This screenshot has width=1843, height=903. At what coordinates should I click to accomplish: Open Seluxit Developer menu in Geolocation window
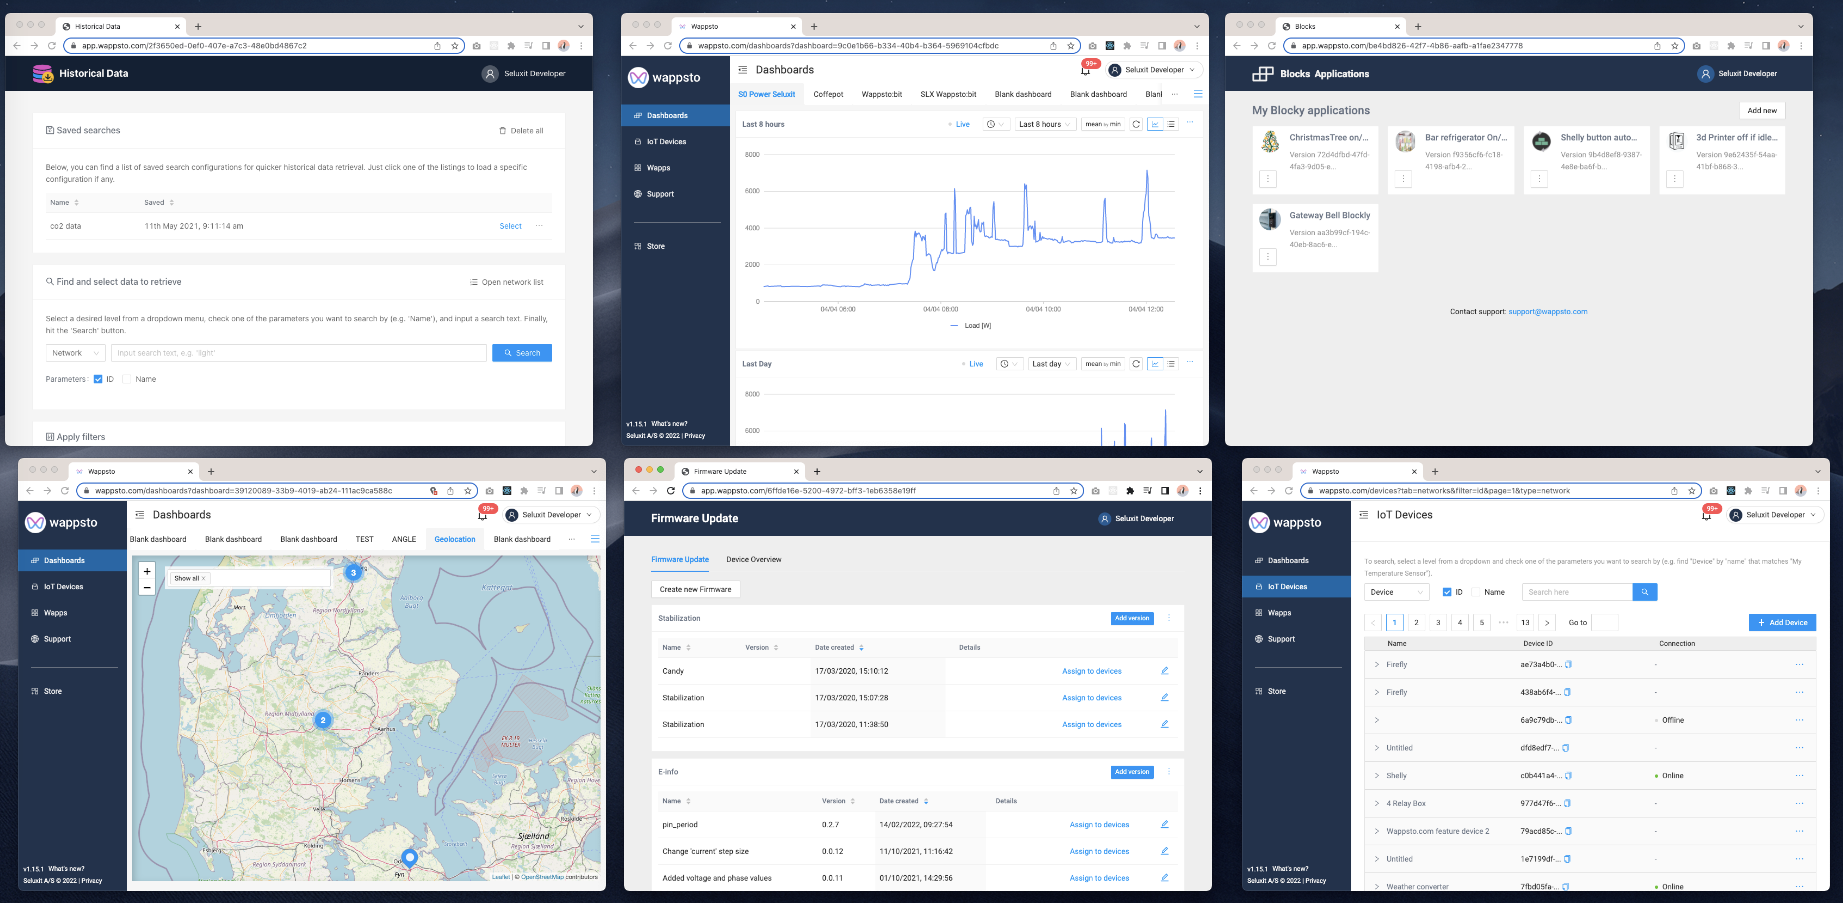pos(550,515)
